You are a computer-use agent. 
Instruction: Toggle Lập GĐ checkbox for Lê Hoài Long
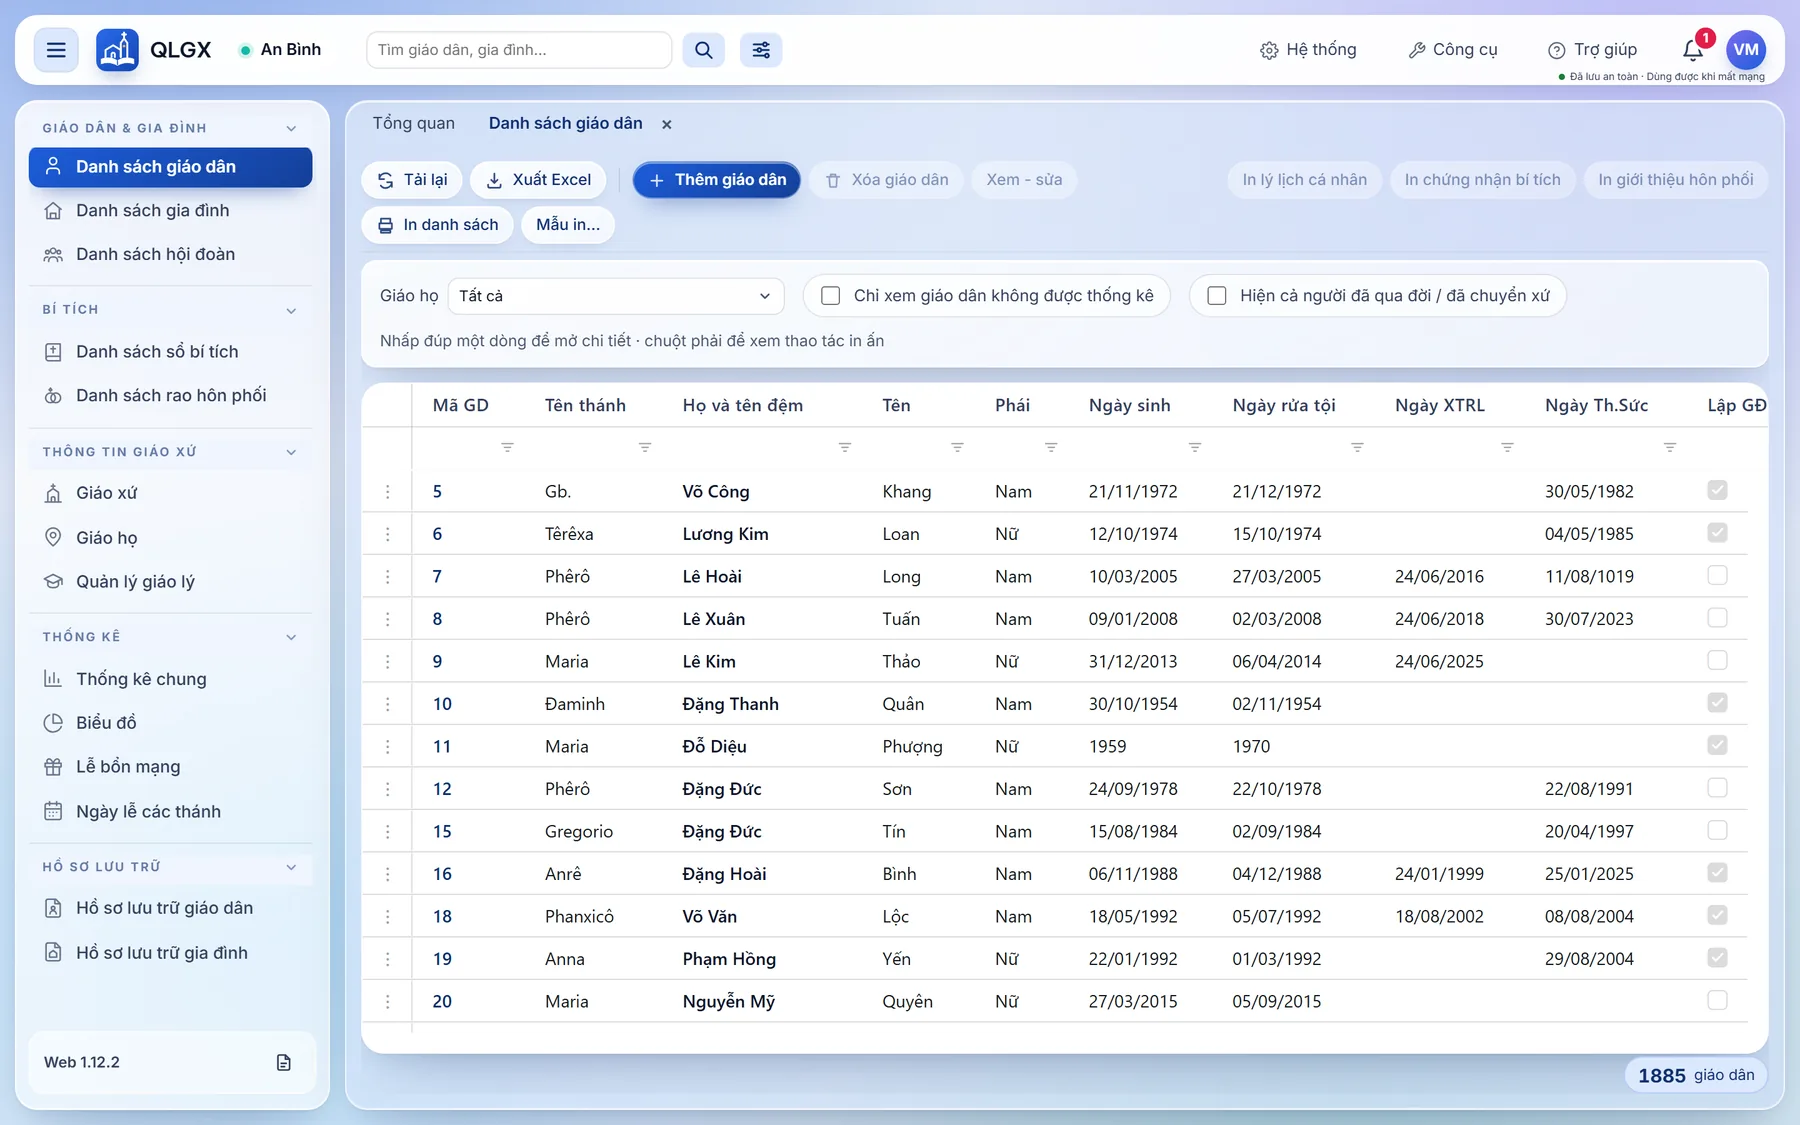[1717, 575]
